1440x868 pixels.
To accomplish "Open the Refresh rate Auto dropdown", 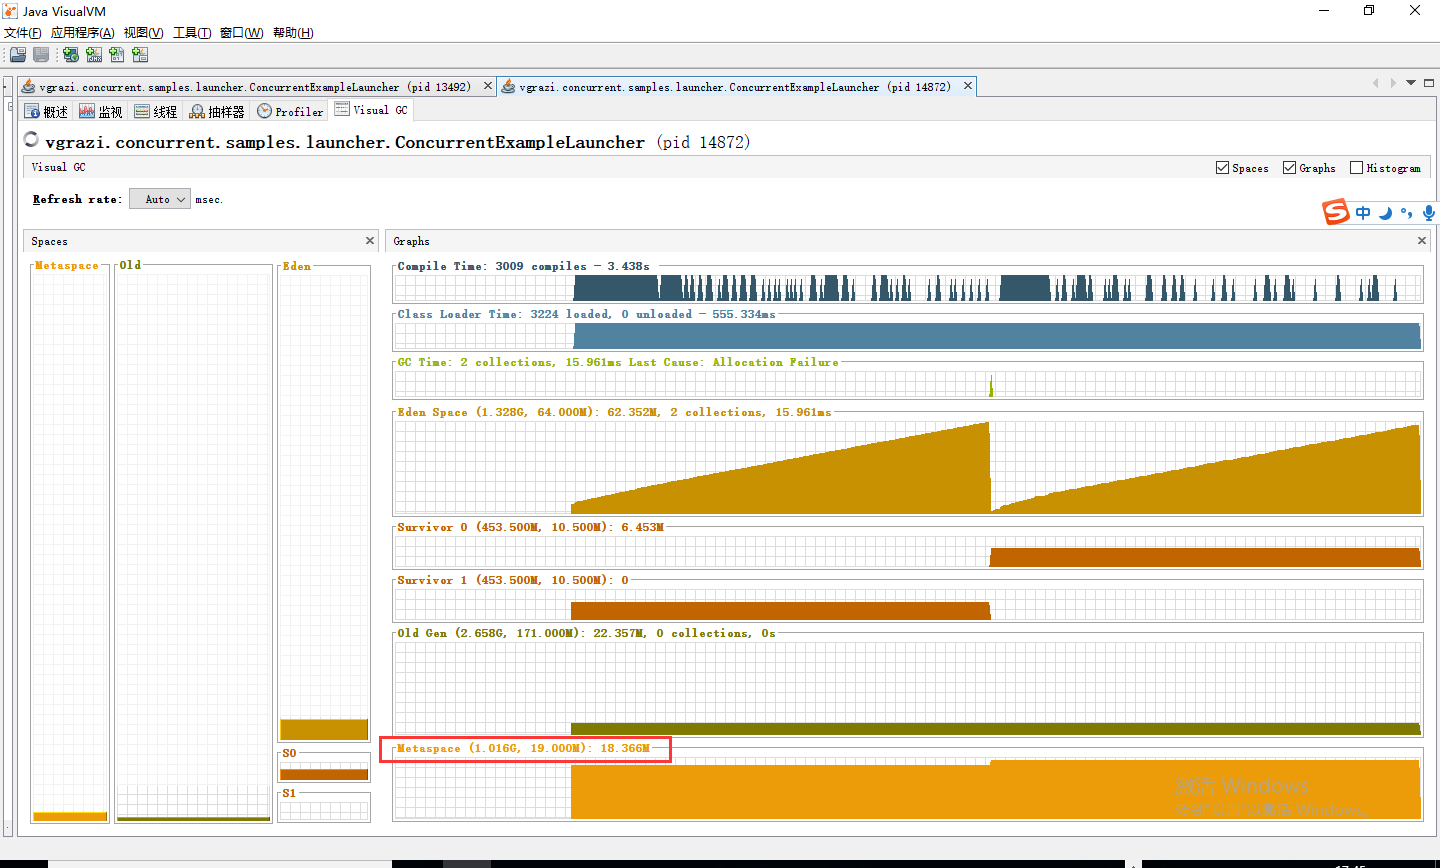I will pos(160,199).
